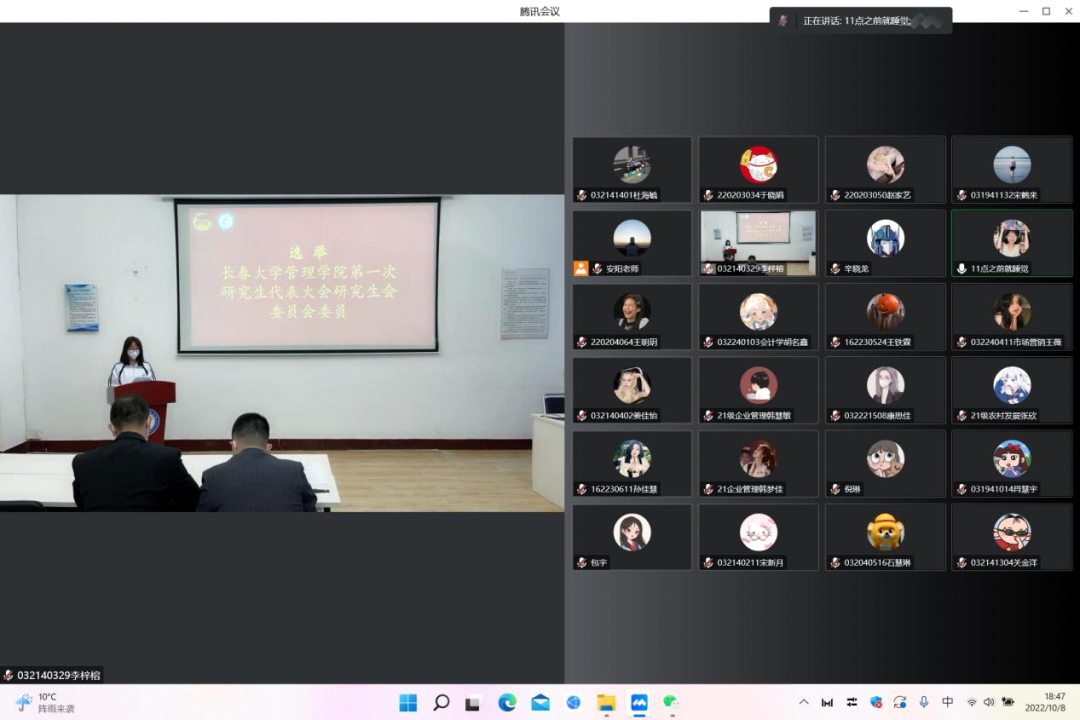Click the muted mic icon for 031941132

click(962, 195)
